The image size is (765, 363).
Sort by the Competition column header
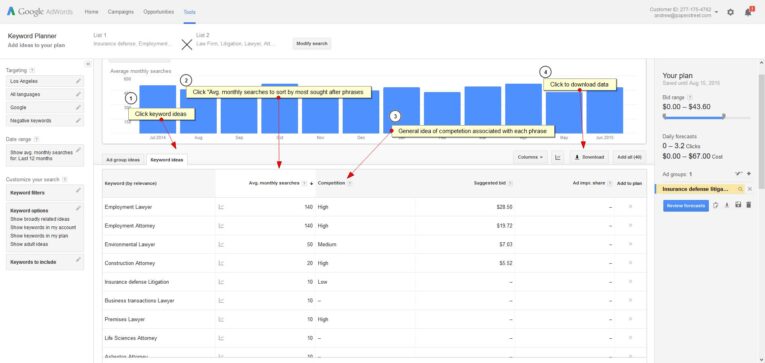coord(331,183)
